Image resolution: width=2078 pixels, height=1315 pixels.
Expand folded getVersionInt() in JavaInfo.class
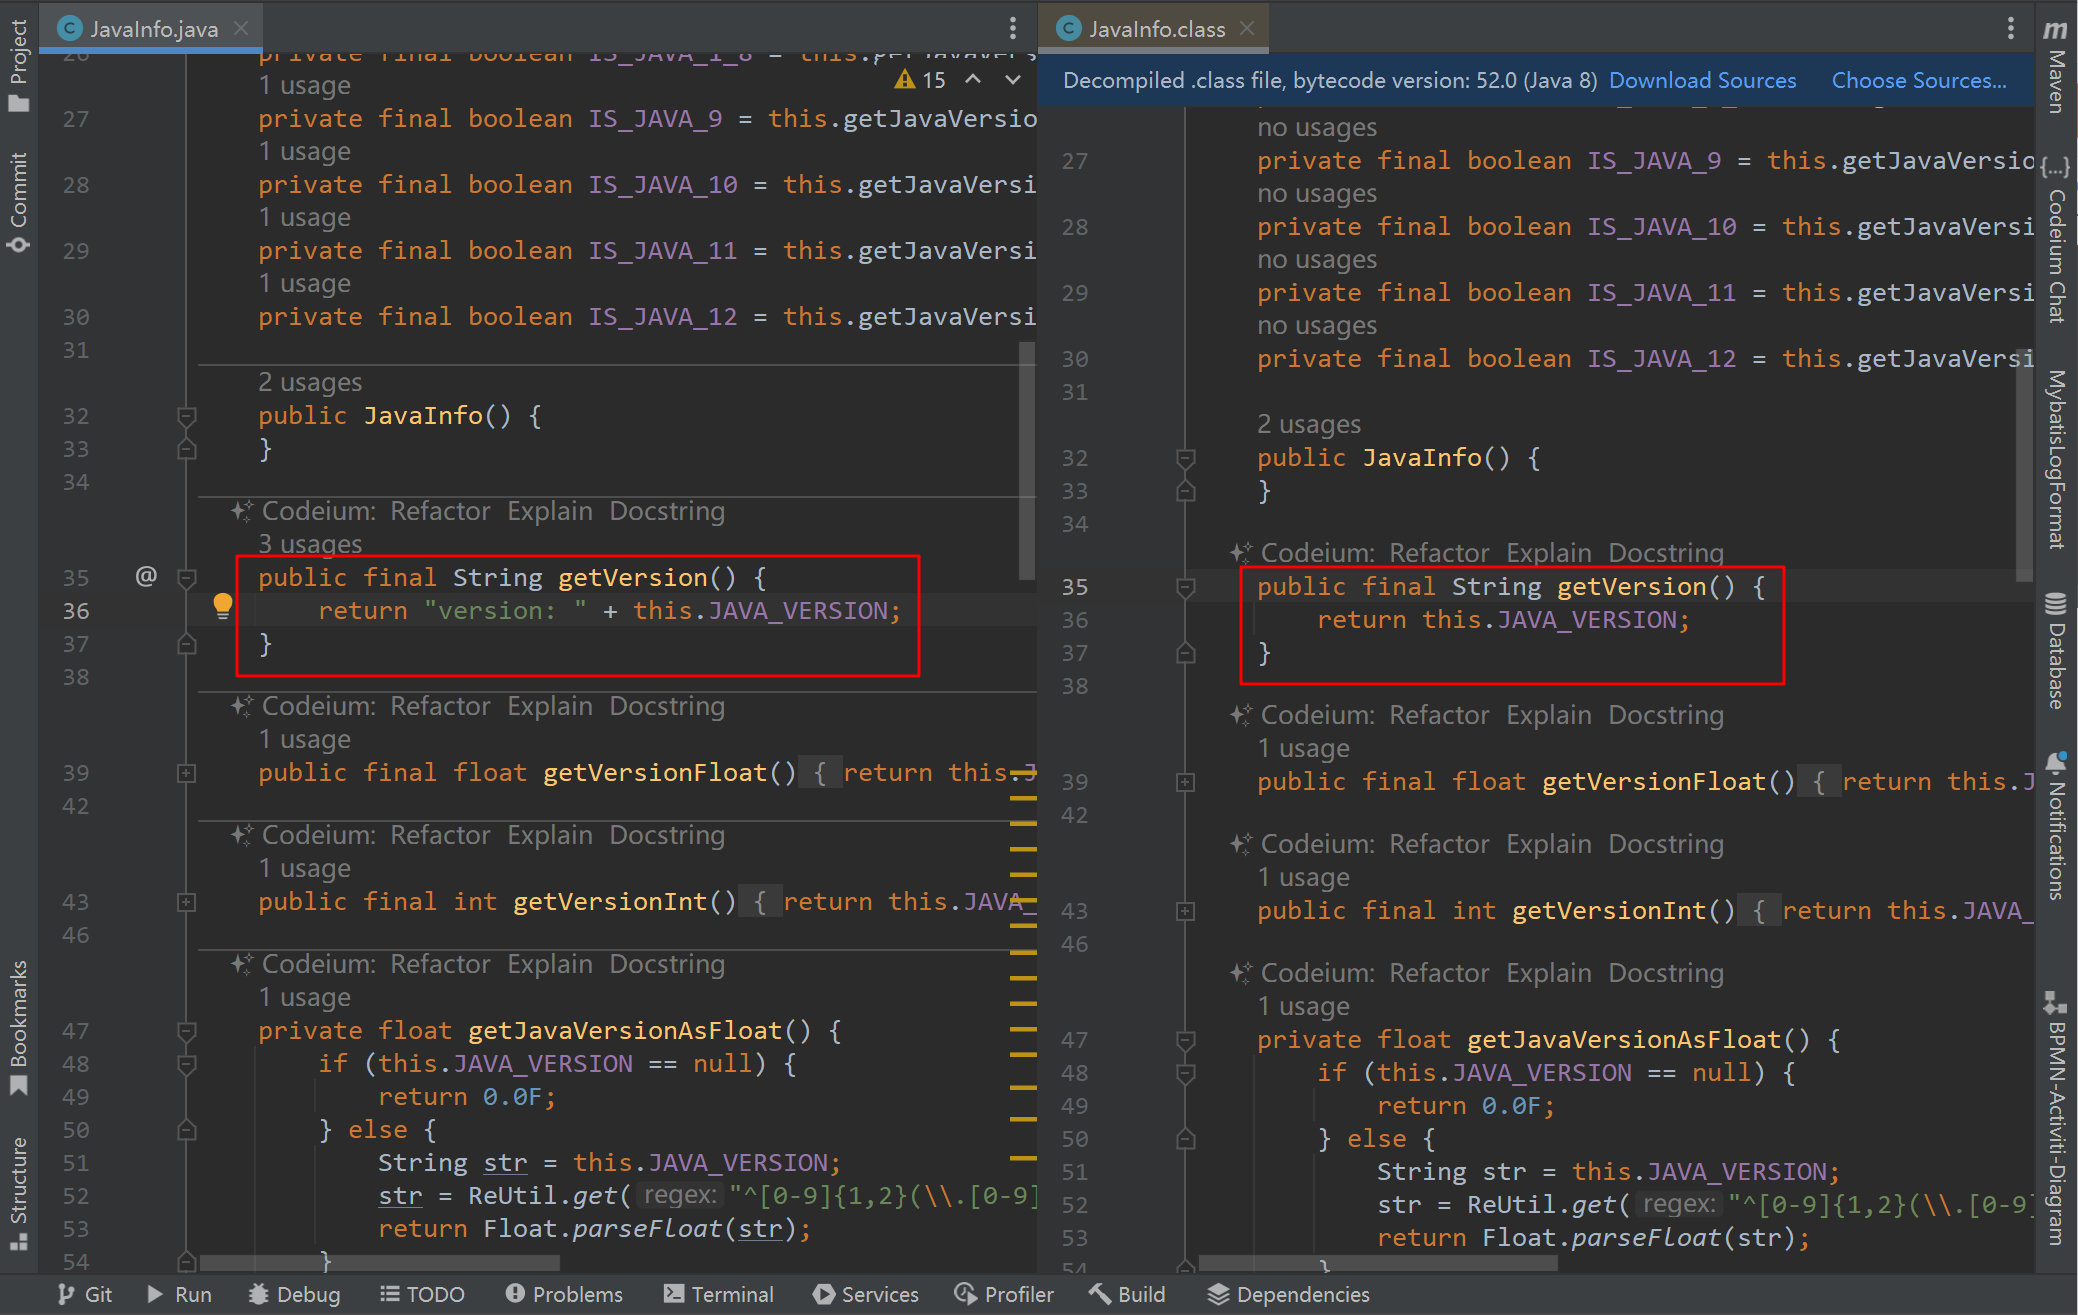[1185, 911]
